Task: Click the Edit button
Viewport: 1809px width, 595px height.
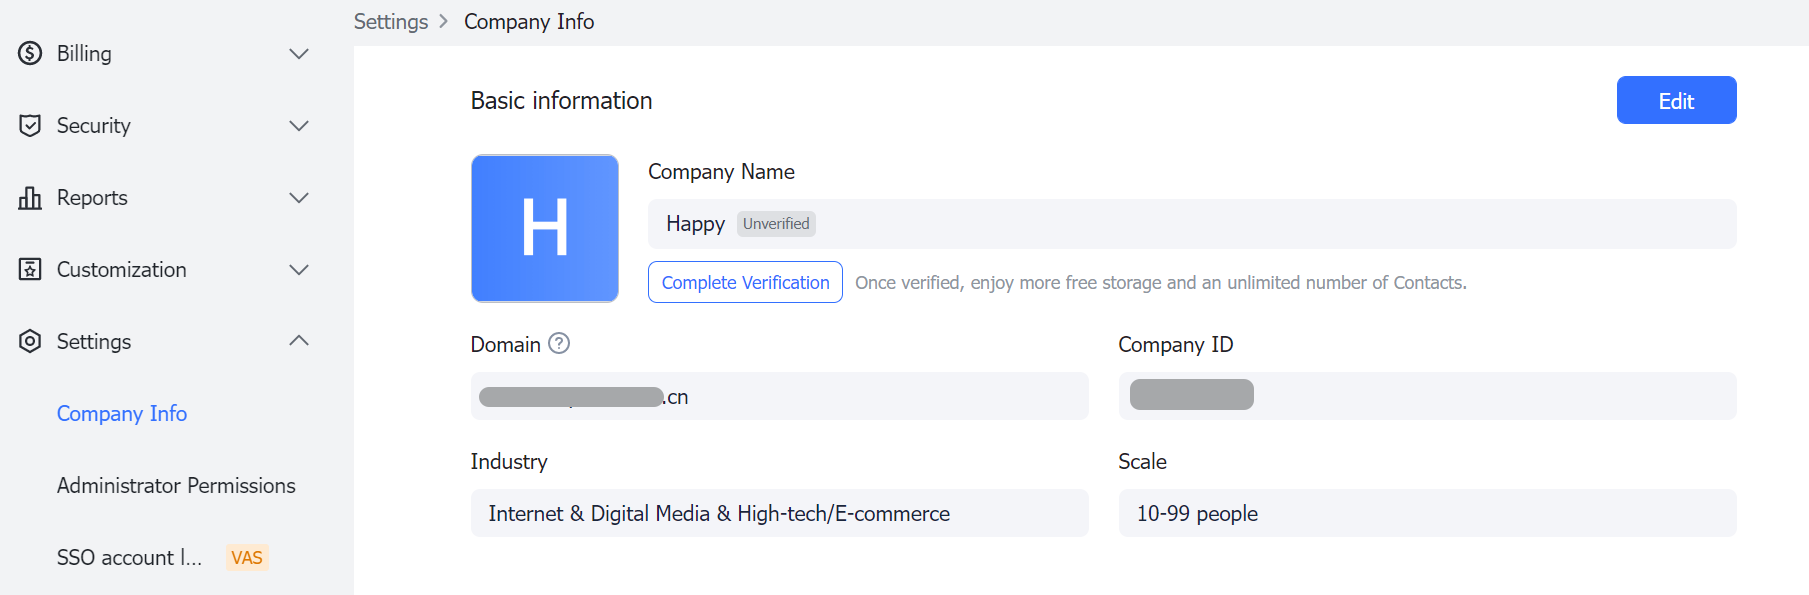Action: tap(1676, 100)
